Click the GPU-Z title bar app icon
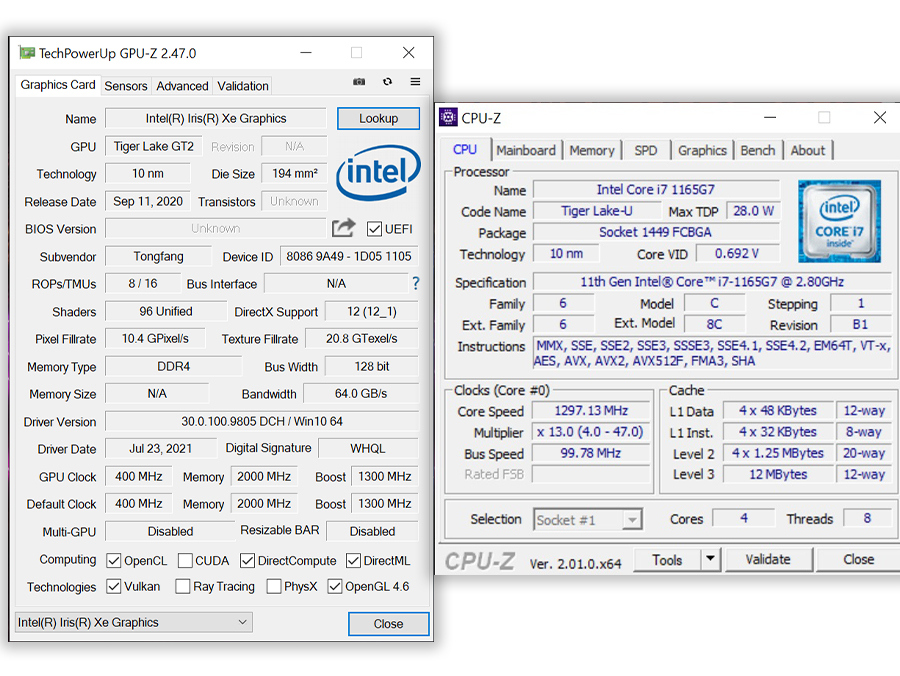Viewport: 900px width, 676px height. [26, 53]
